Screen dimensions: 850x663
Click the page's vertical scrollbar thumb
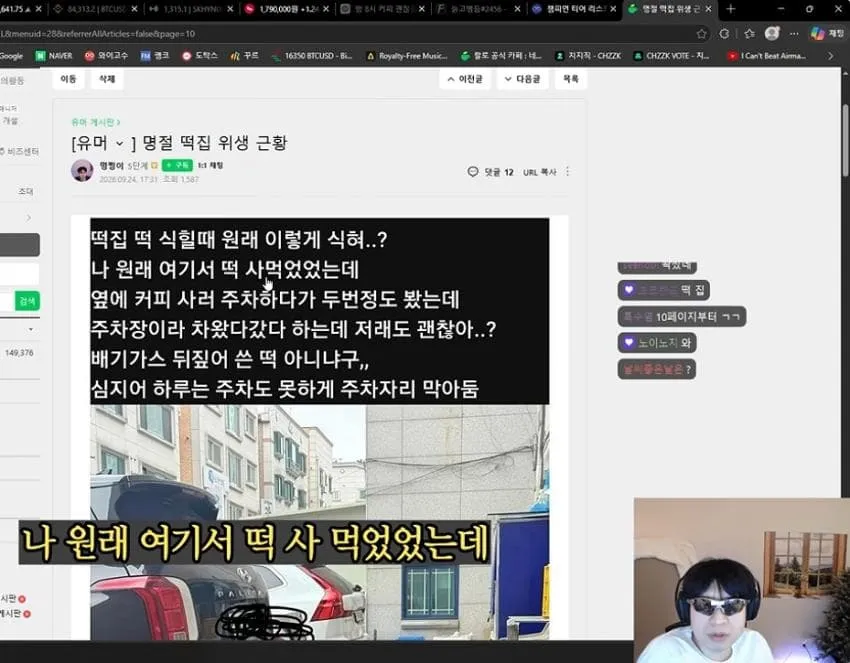click(845, 139)
